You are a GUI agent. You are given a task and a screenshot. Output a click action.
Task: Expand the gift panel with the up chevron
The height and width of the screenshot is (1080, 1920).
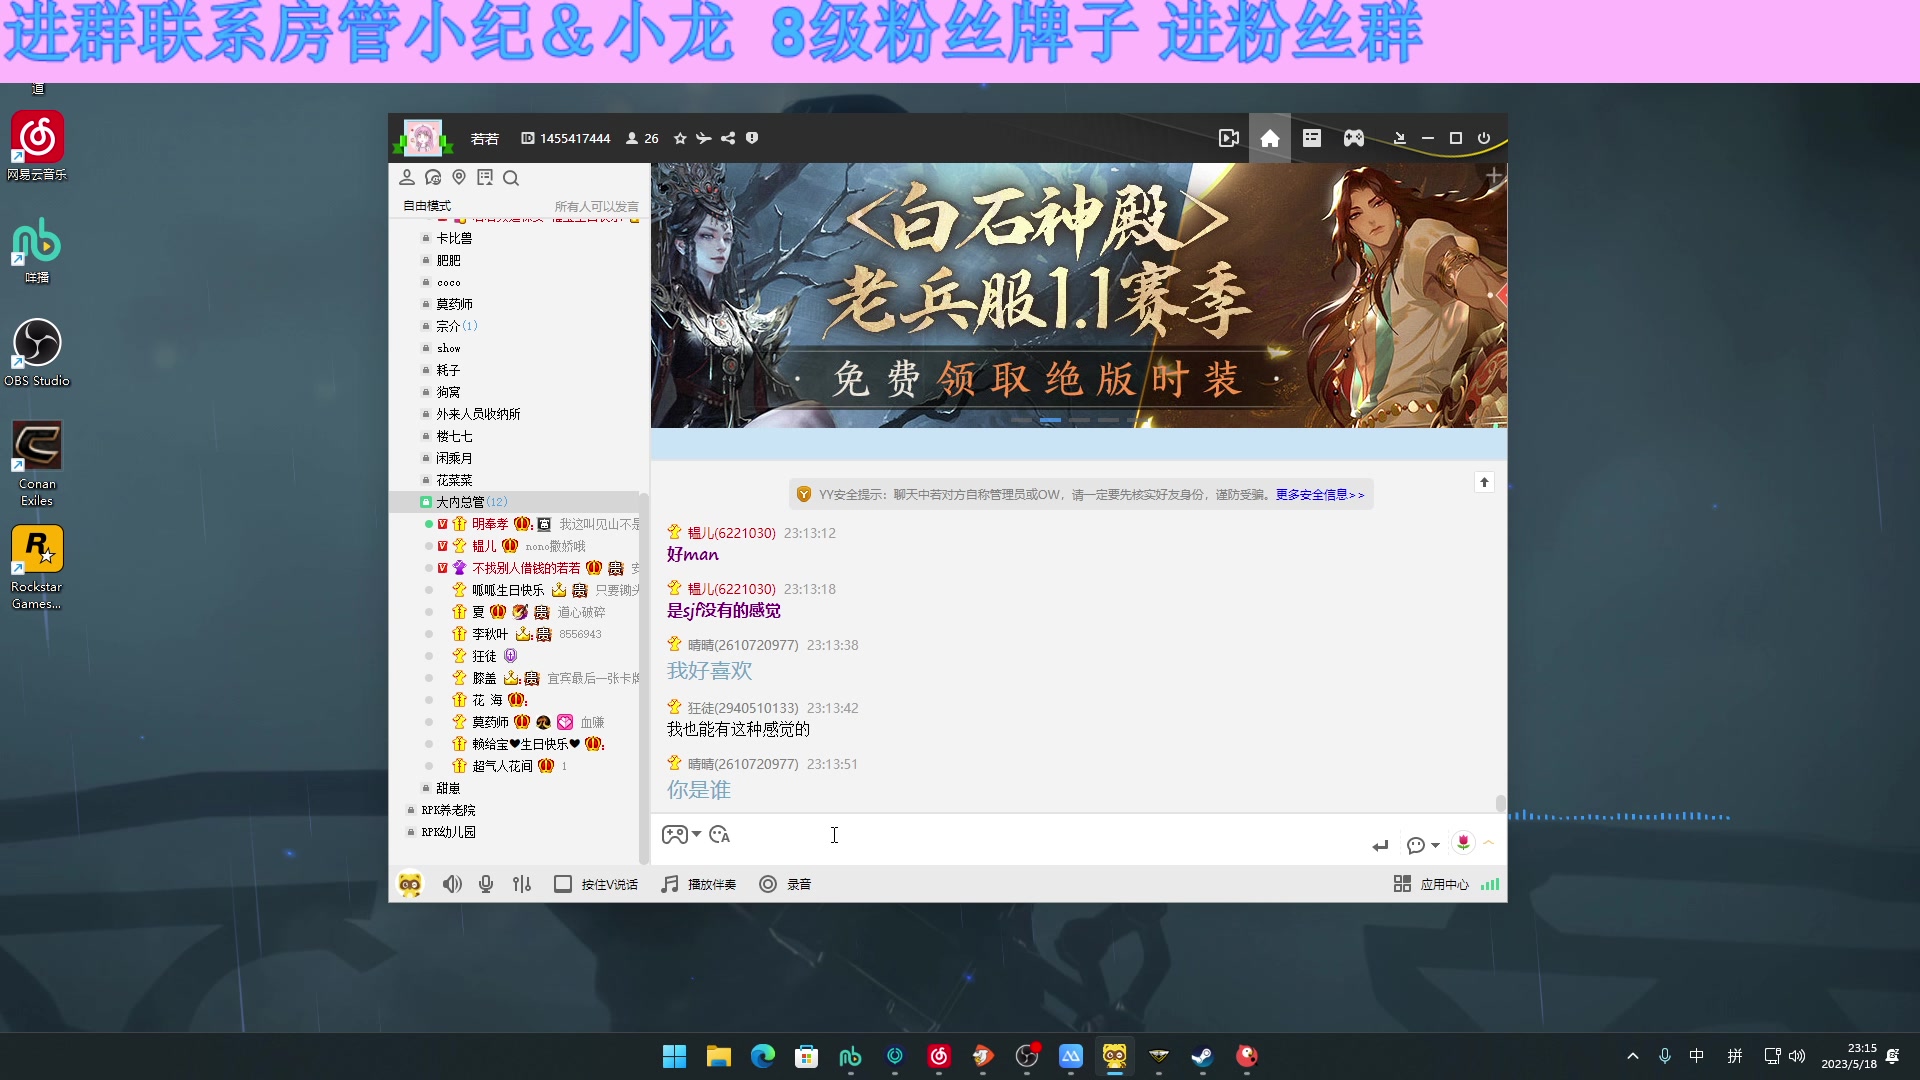click(x=1489, y=843)
